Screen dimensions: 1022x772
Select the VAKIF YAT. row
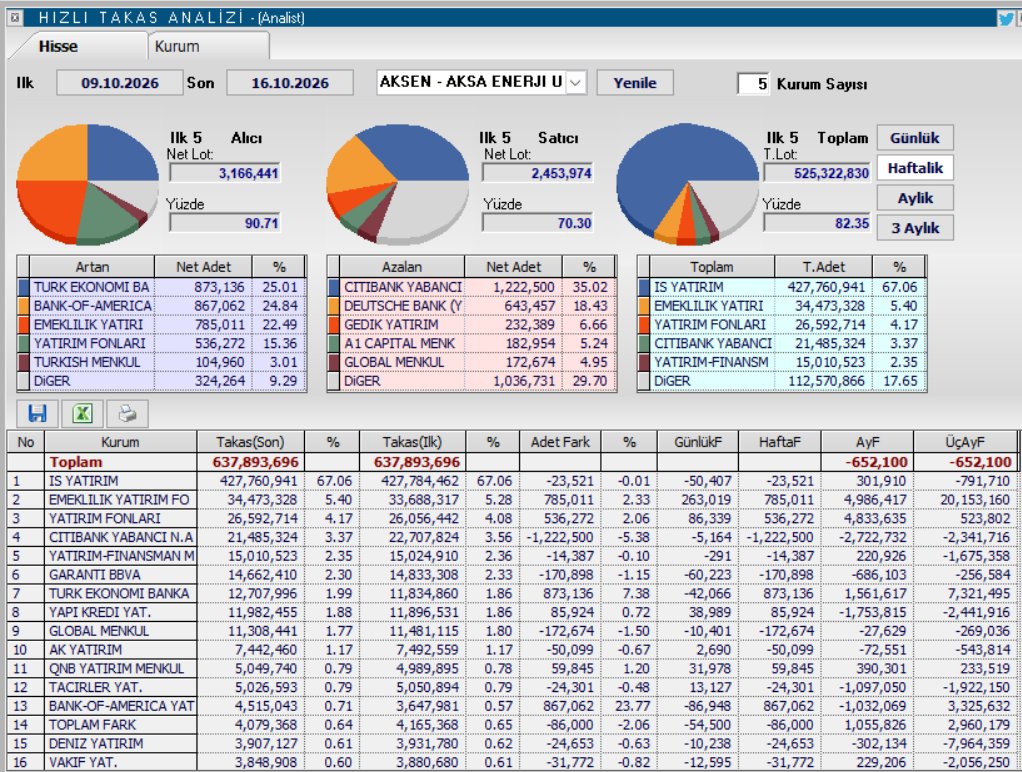click(512, 762)
